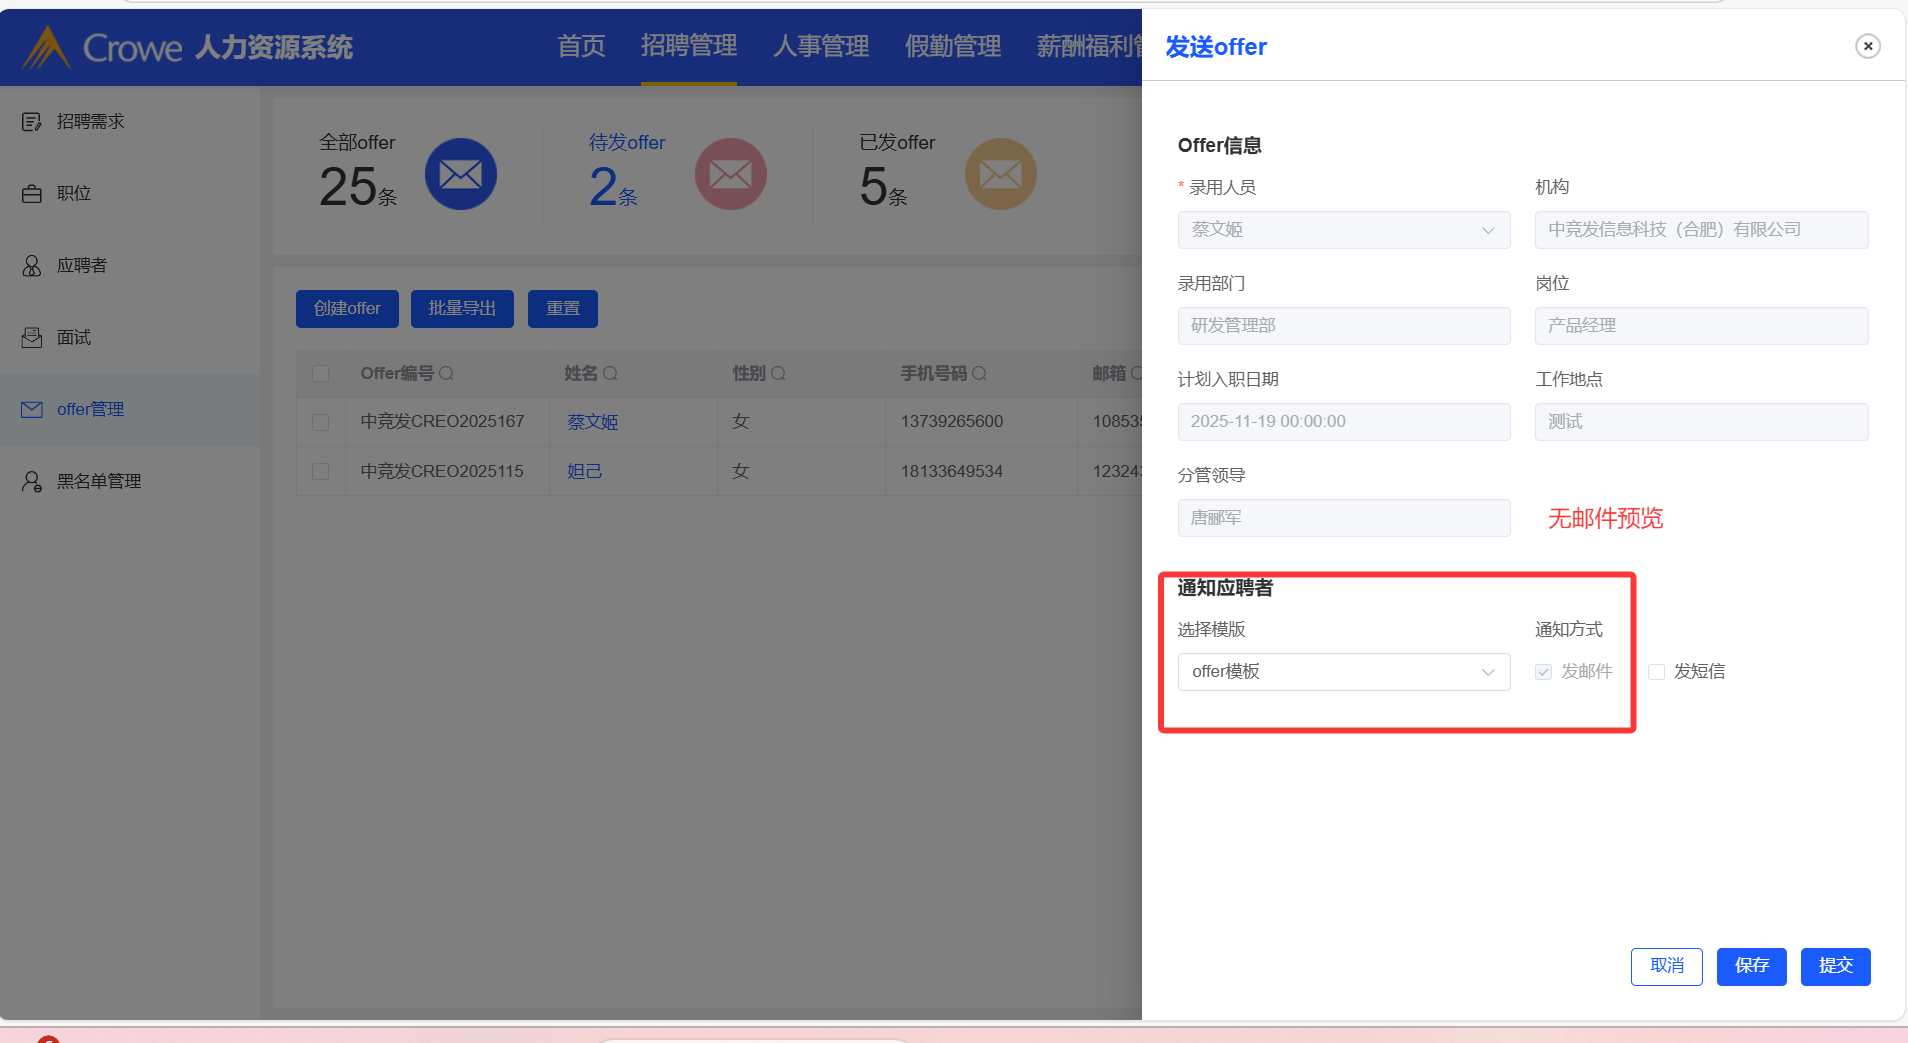Enable the 发短信 checkbox
1908x1043 pixels.
click(1657, 672)
